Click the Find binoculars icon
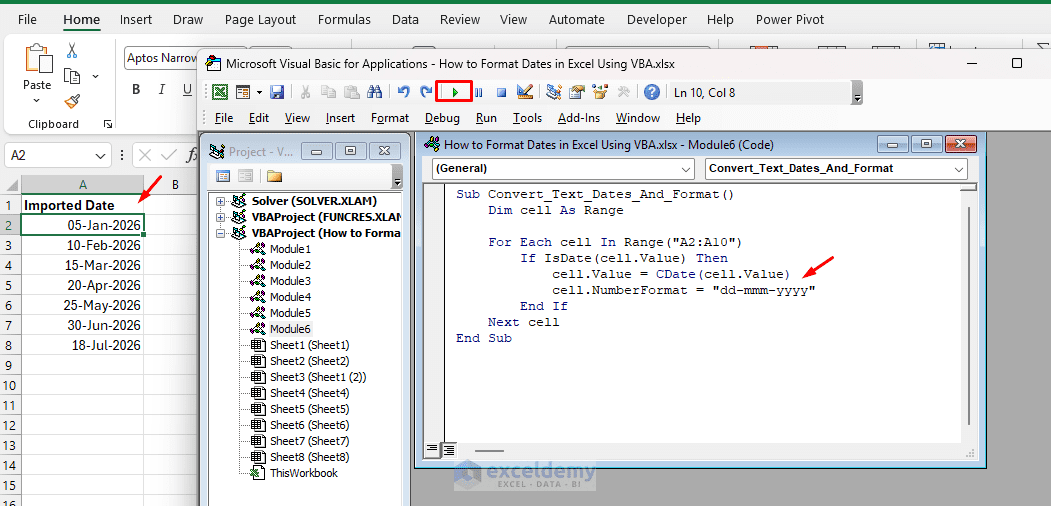The height and width of the screenshot is (506, 1051). [374, 92]
